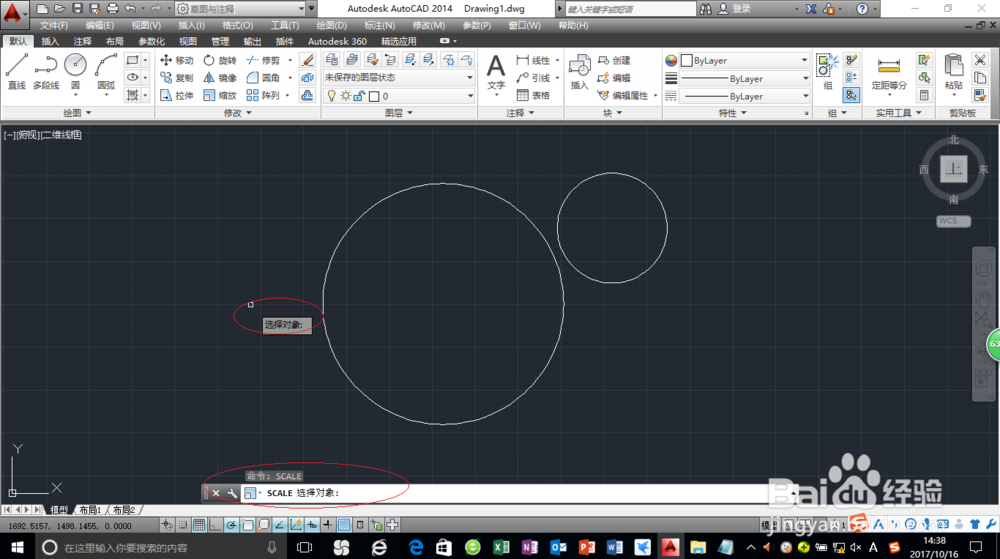Select the Arc (圆弧) tool
This screenshot has width=1000, height=559.
106,71
